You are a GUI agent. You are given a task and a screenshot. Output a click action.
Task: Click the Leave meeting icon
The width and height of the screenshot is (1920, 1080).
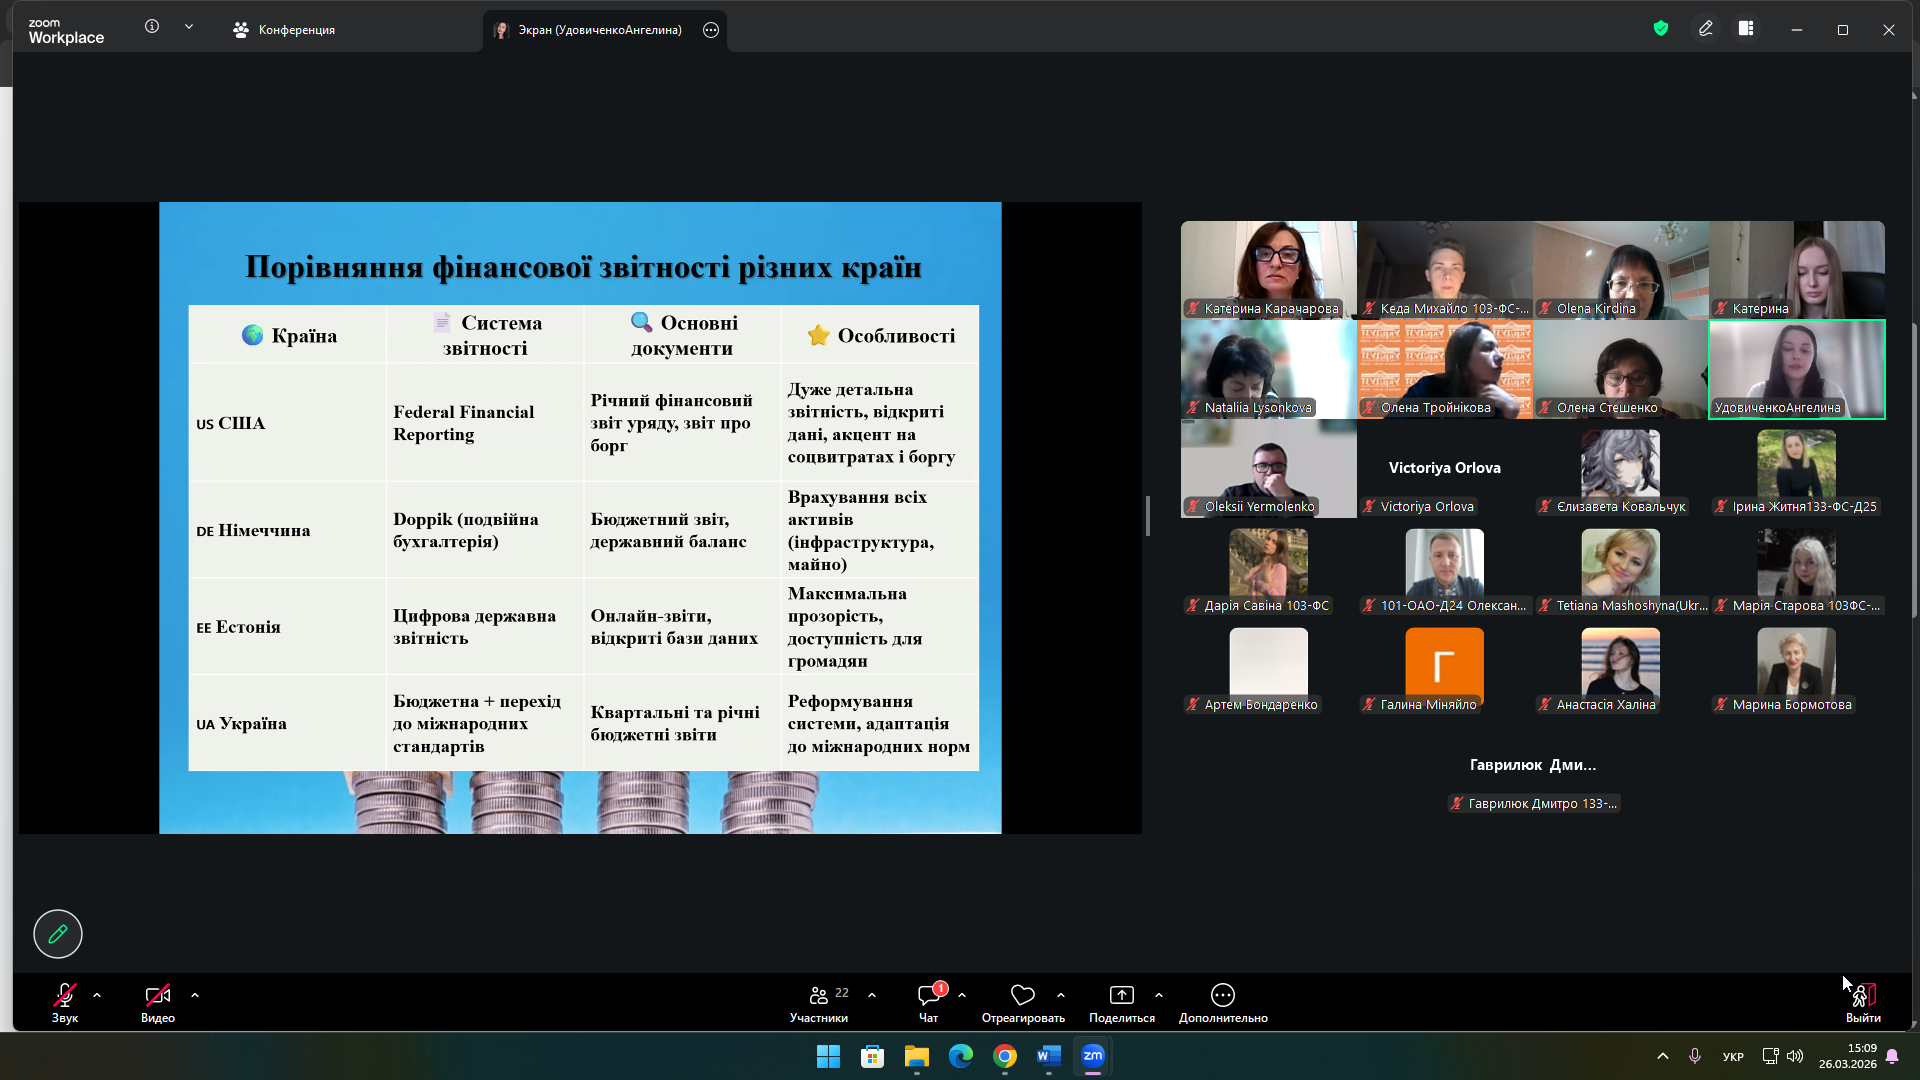[1862, 995]
